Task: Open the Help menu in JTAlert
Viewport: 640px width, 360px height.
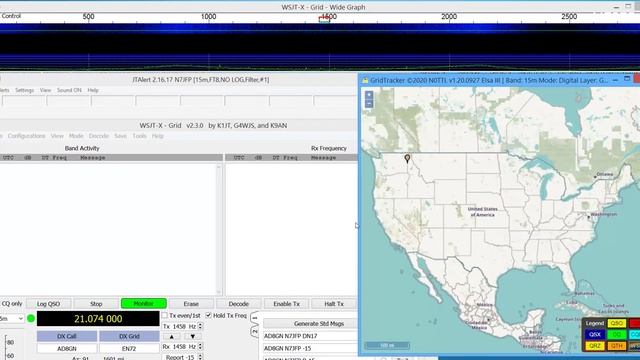Action: 93,90
